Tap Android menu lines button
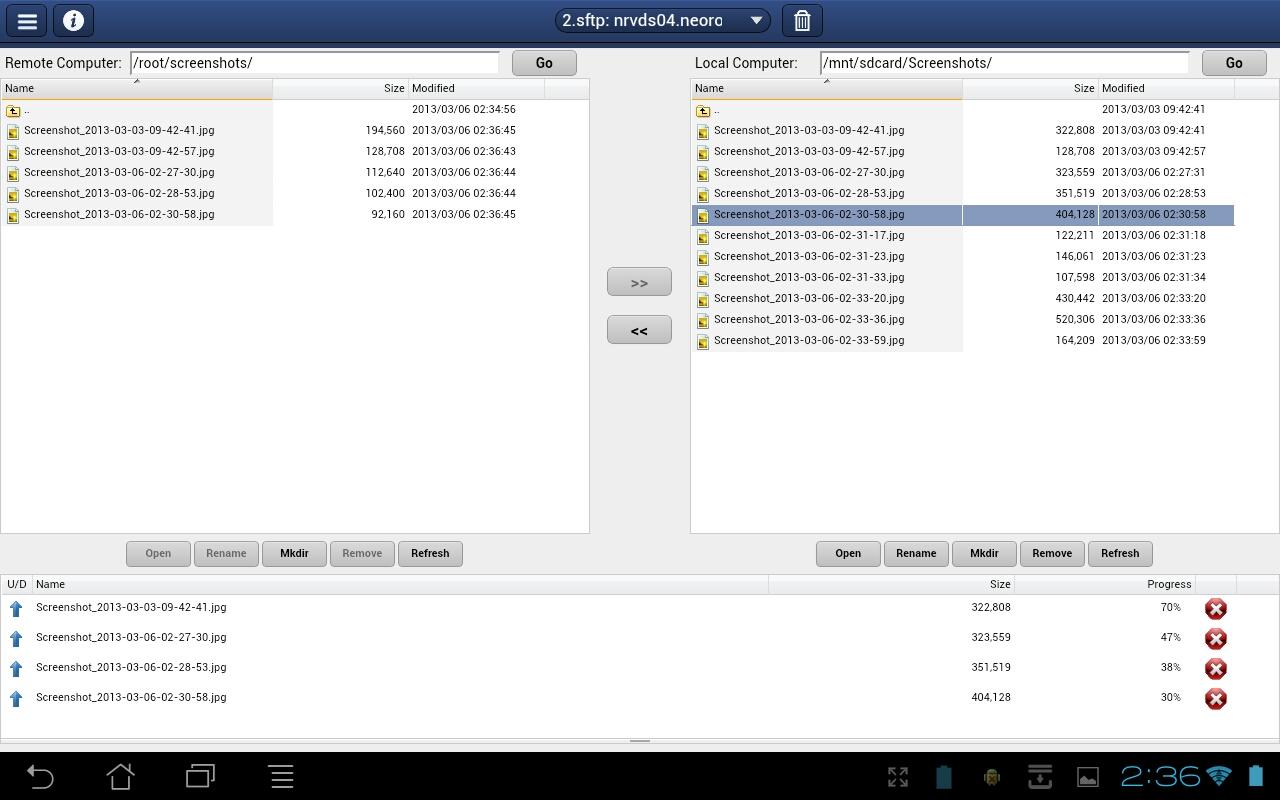This screenshot has height=800, width=1280. (281, 776)
